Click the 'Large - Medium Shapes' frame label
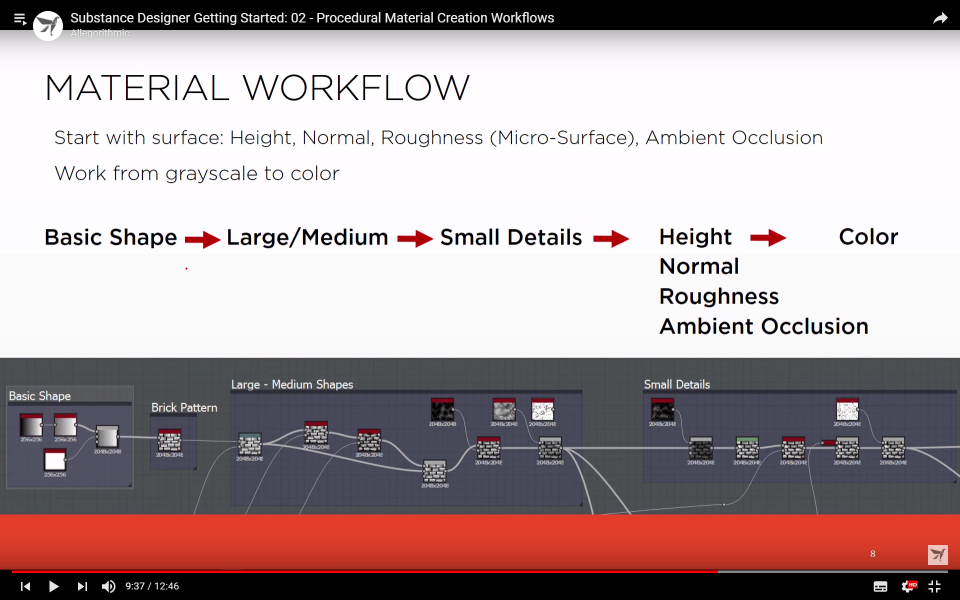Screen dimensions: 960x600 292,384
